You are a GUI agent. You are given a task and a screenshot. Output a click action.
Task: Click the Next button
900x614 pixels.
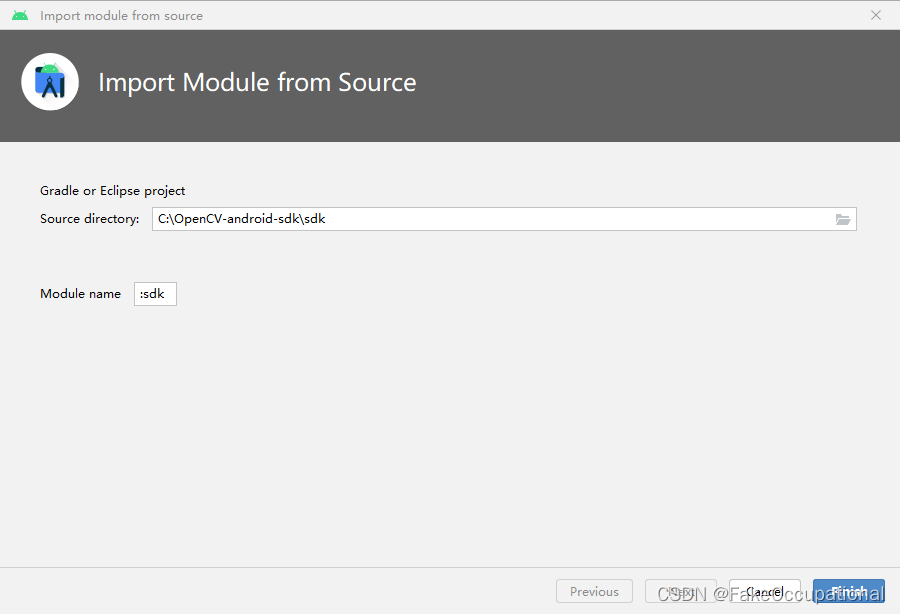point(681,591)
